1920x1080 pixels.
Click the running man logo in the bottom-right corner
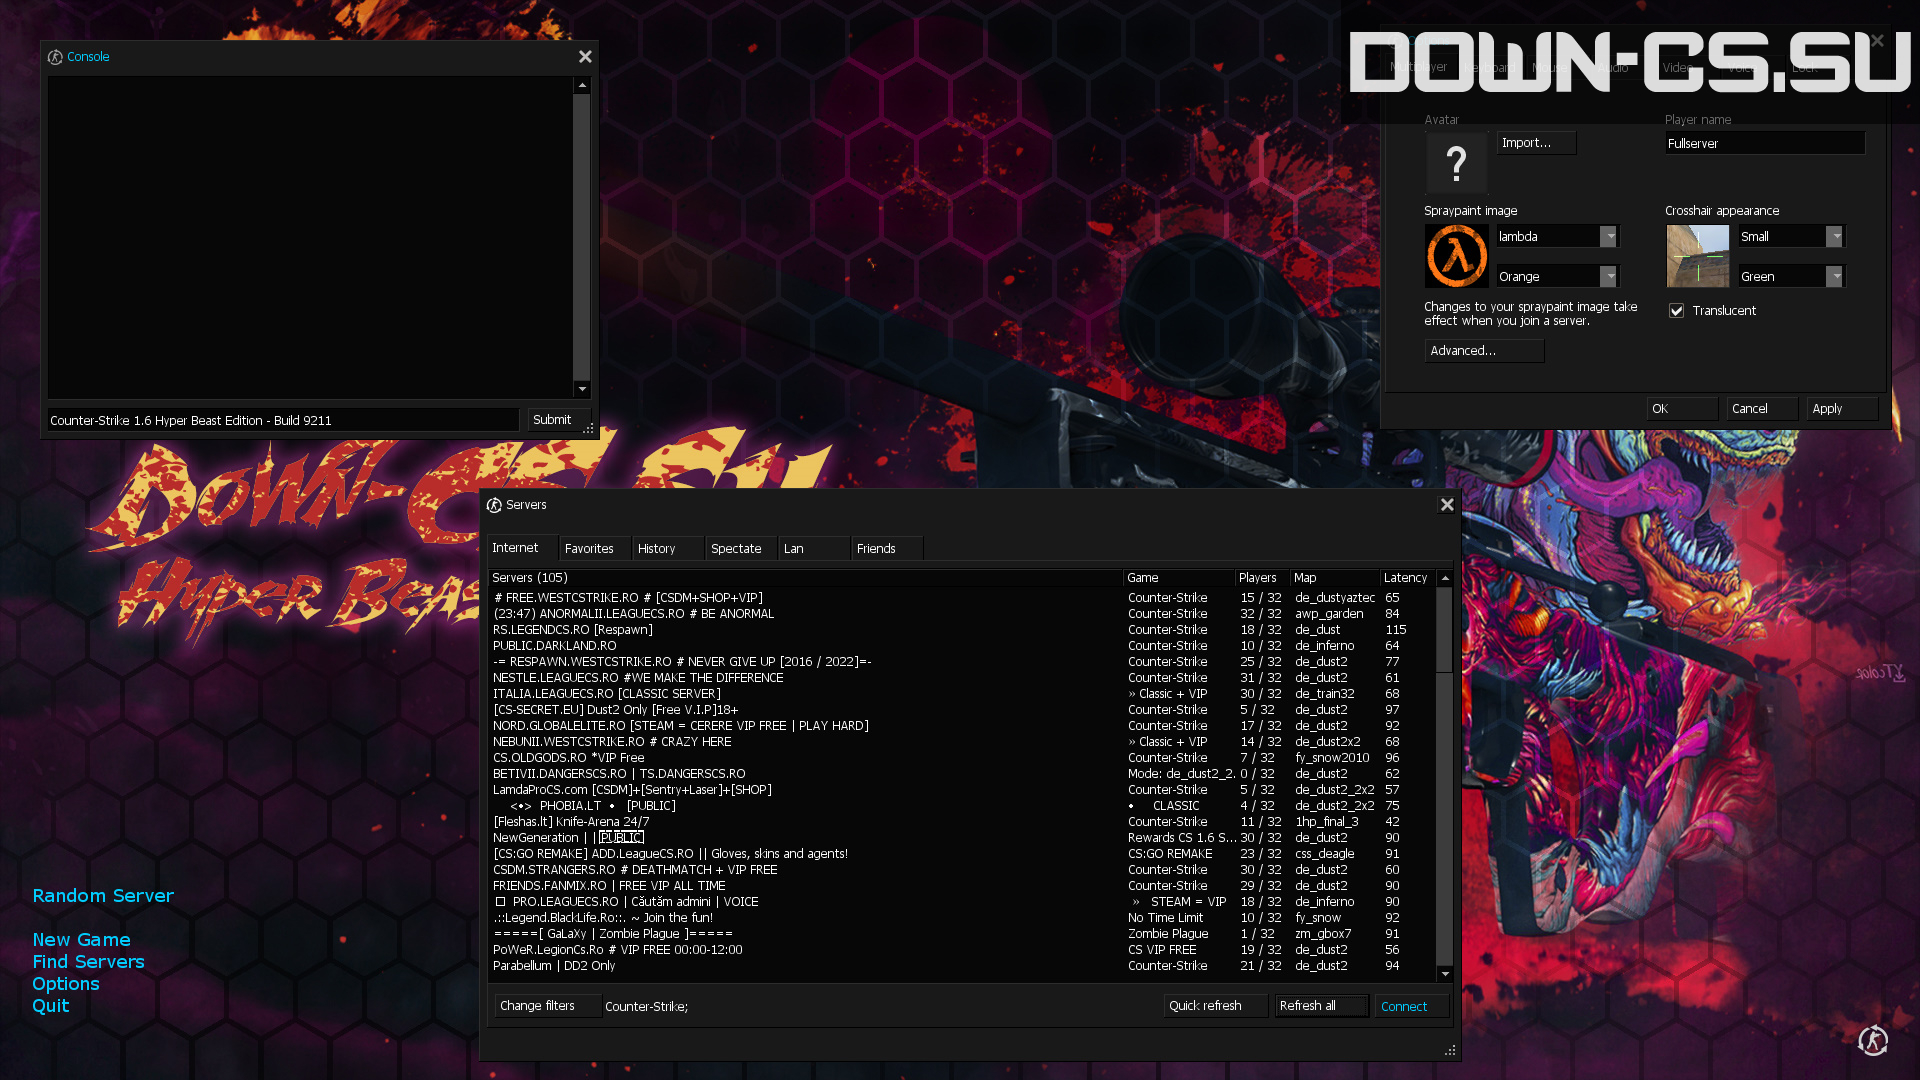pyautogui.click(x=1873, y=1040)
